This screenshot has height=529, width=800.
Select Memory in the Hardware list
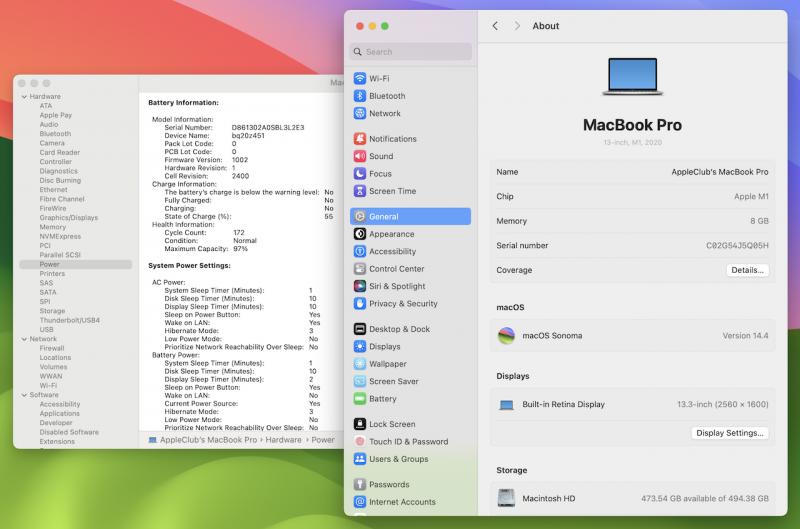[x=53, y=227]
